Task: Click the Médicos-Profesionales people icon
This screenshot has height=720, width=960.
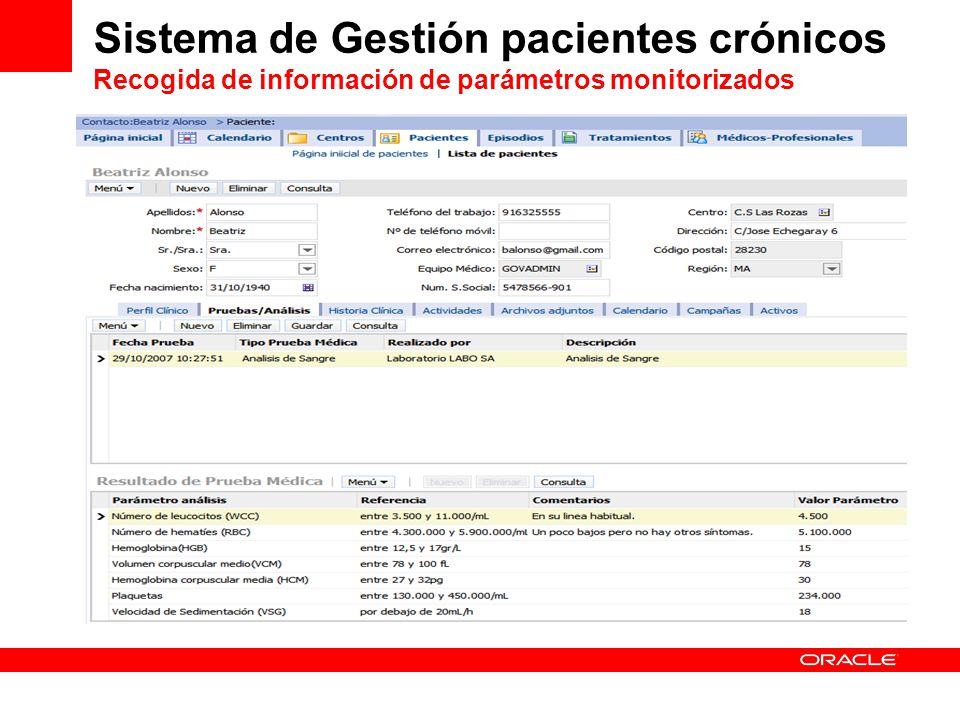Action: point(697,138)
